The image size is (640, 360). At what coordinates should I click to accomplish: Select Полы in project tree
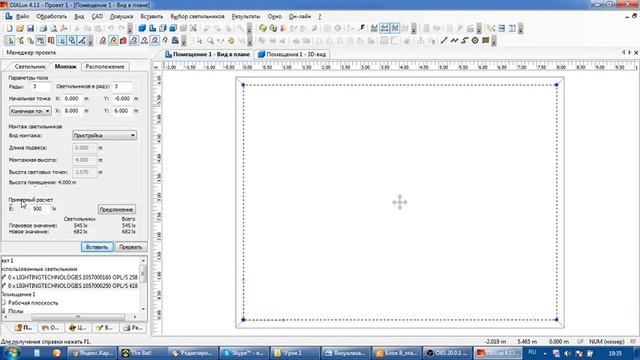click(x=16, y=311)
